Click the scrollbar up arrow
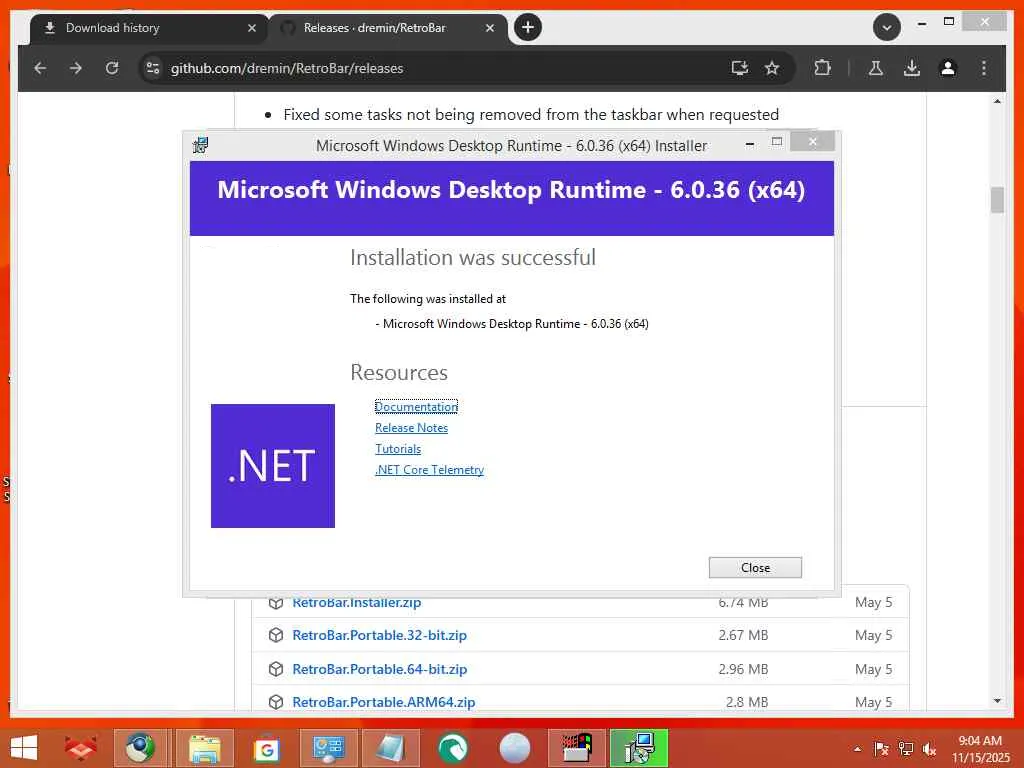 [997, 101]
